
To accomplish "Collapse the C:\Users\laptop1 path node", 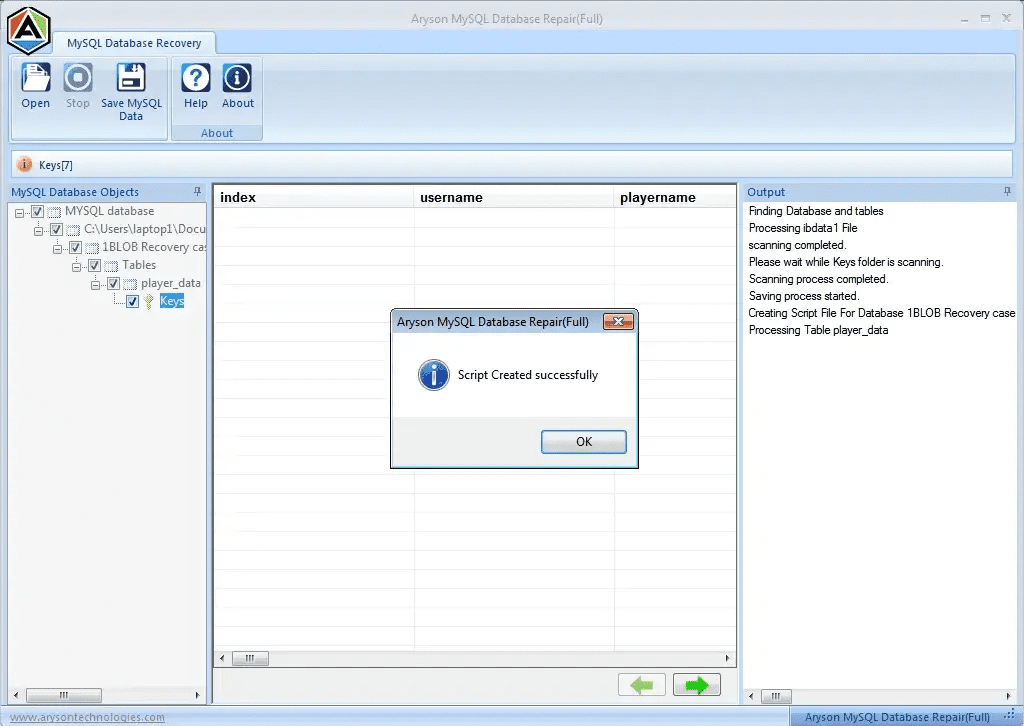I will tap(39, 230).
